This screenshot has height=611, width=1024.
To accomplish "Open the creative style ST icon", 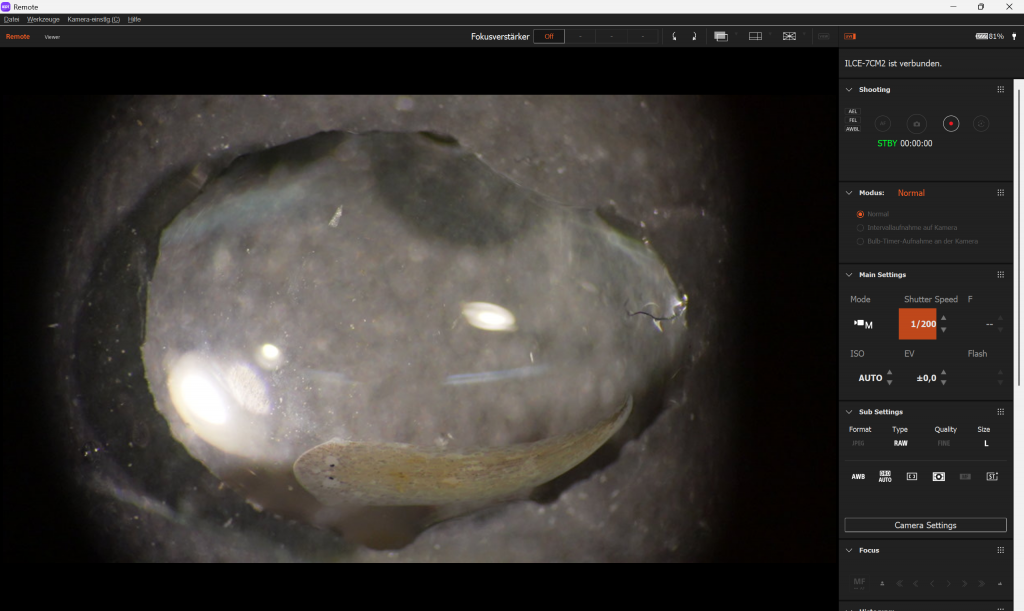I will 992,477.
